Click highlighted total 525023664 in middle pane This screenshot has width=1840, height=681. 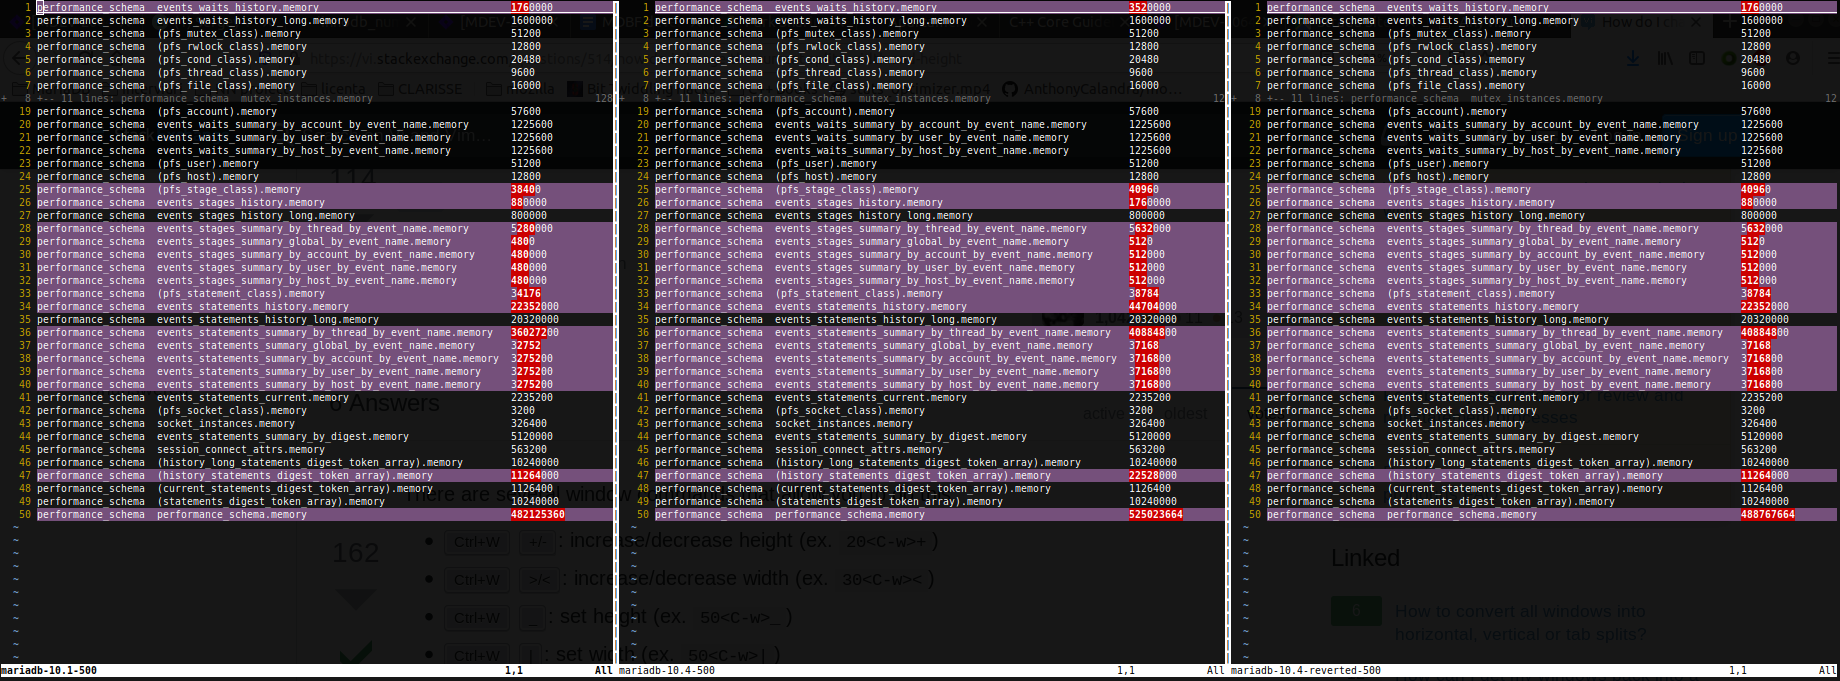pos(1156,515)
